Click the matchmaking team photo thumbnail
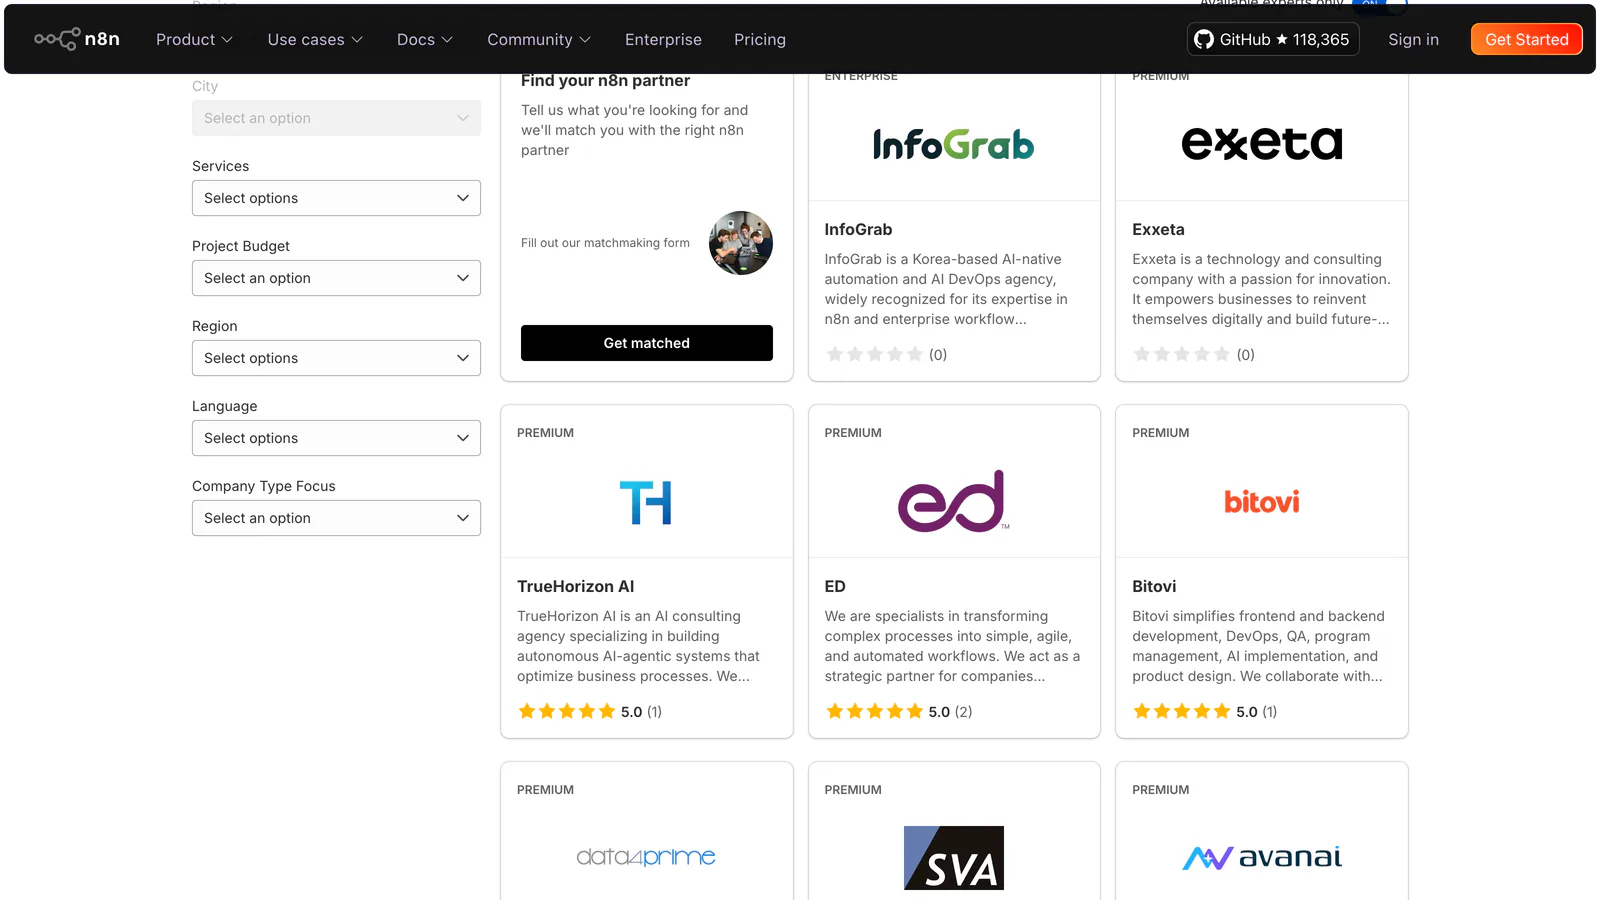1600x900 pixels. coord(741,243)
